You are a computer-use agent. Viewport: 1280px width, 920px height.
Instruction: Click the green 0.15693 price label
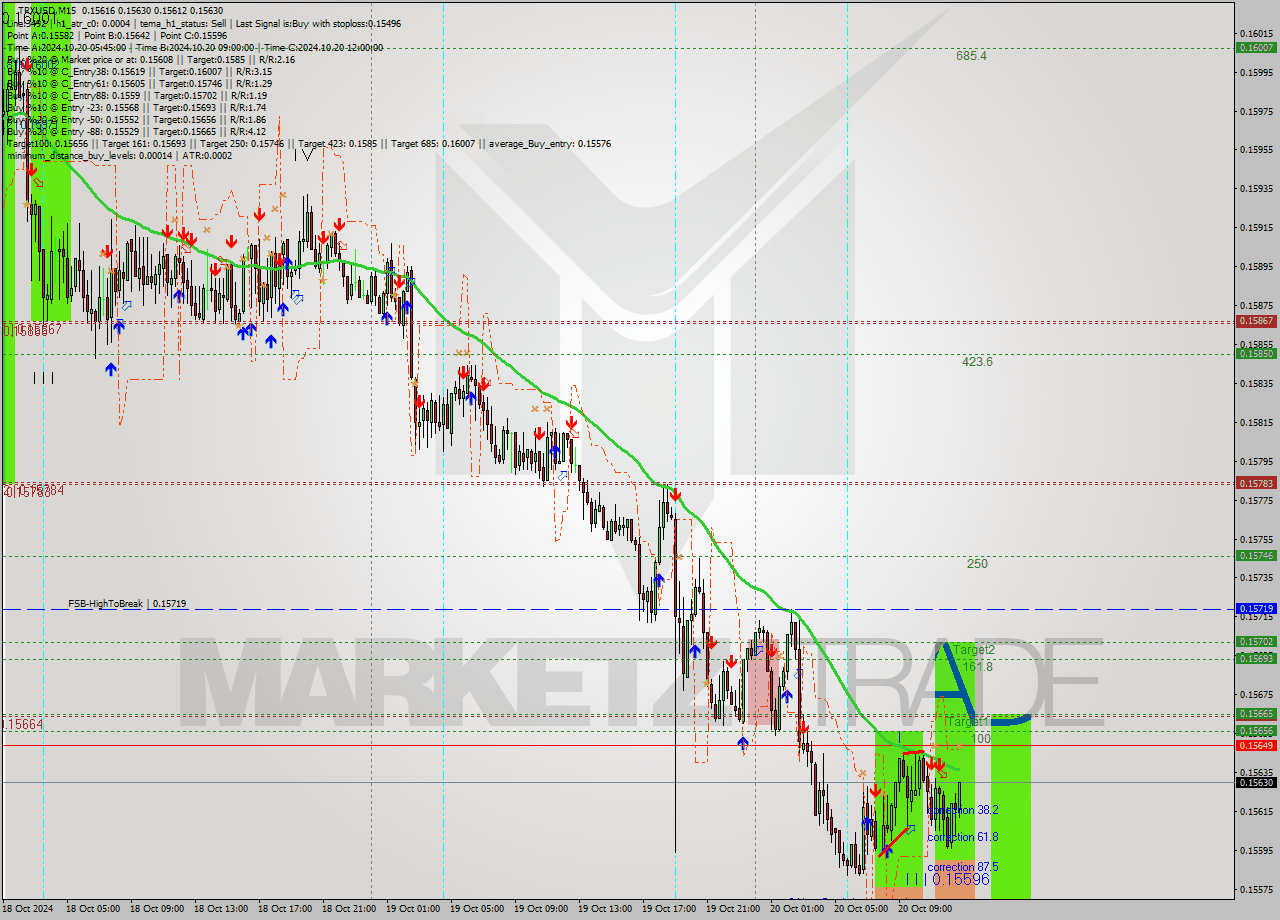coord(1256,658)
